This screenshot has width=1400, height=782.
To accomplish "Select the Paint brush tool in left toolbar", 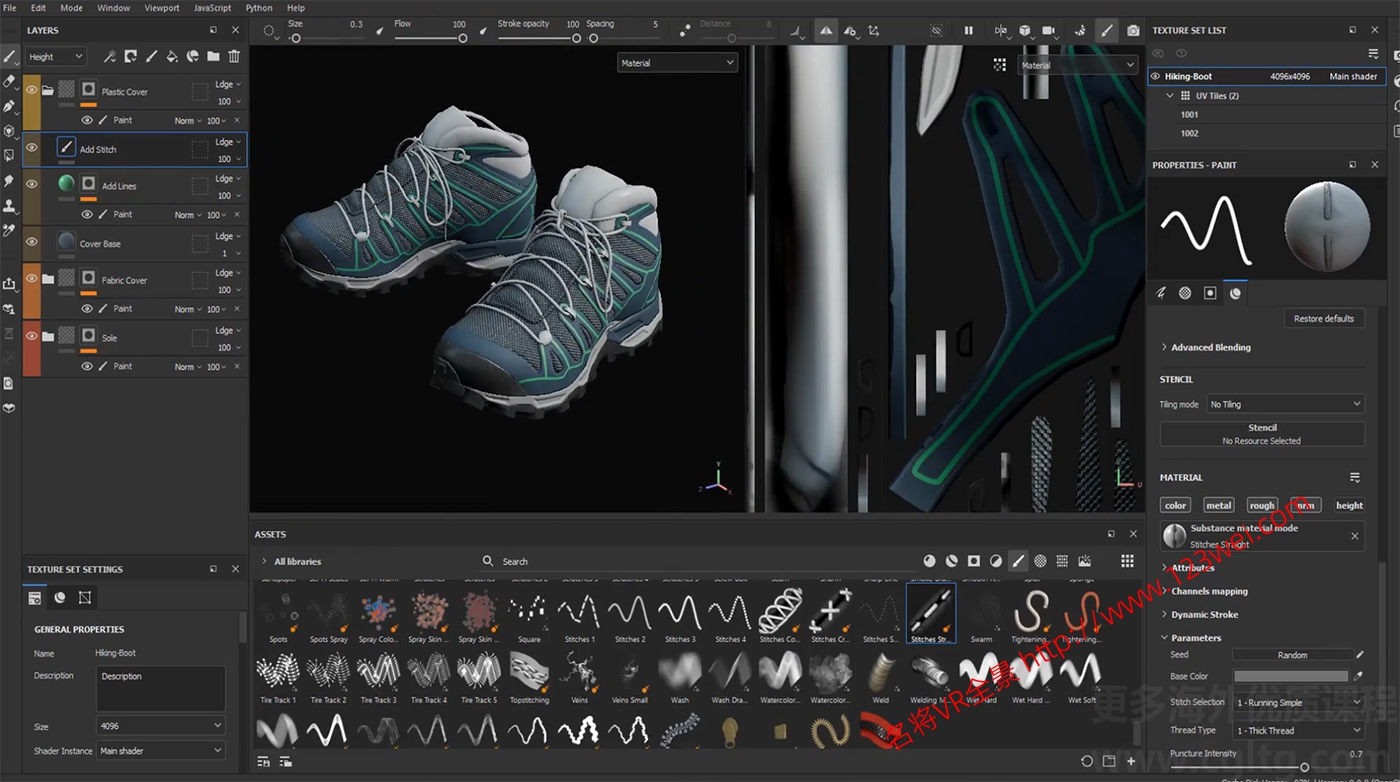I will click(10, 56).
